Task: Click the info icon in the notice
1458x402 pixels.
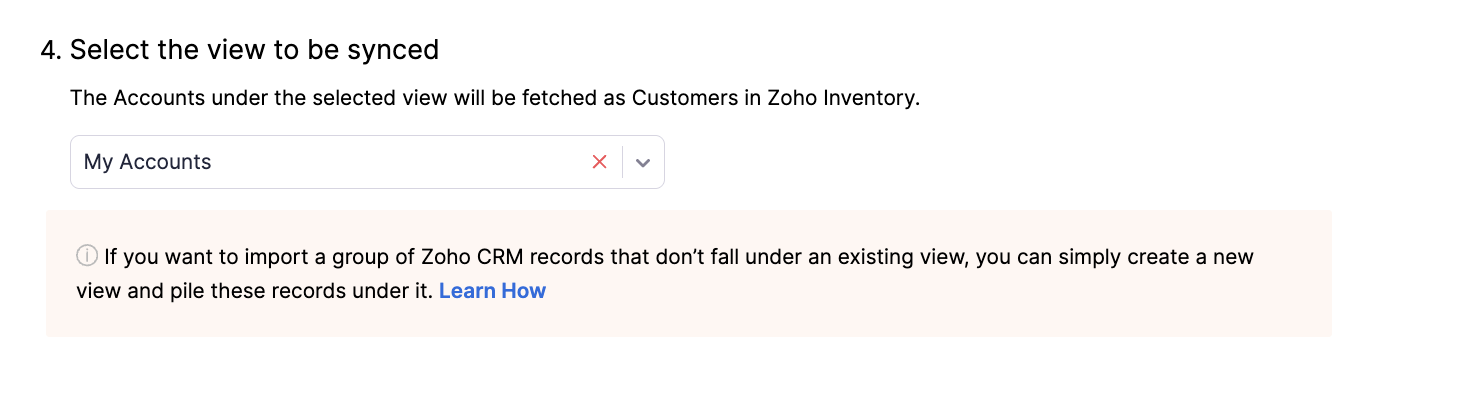Action: (x=87, y=257)
